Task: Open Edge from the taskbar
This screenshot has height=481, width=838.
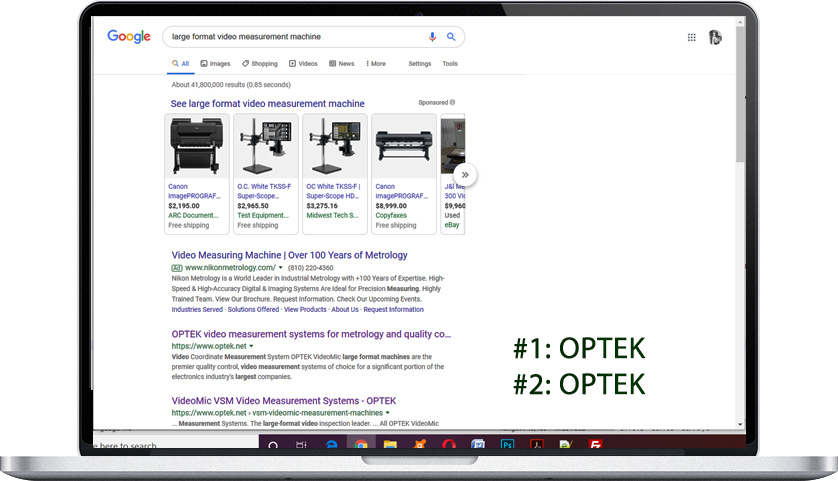Action: (x=332, y=444)
